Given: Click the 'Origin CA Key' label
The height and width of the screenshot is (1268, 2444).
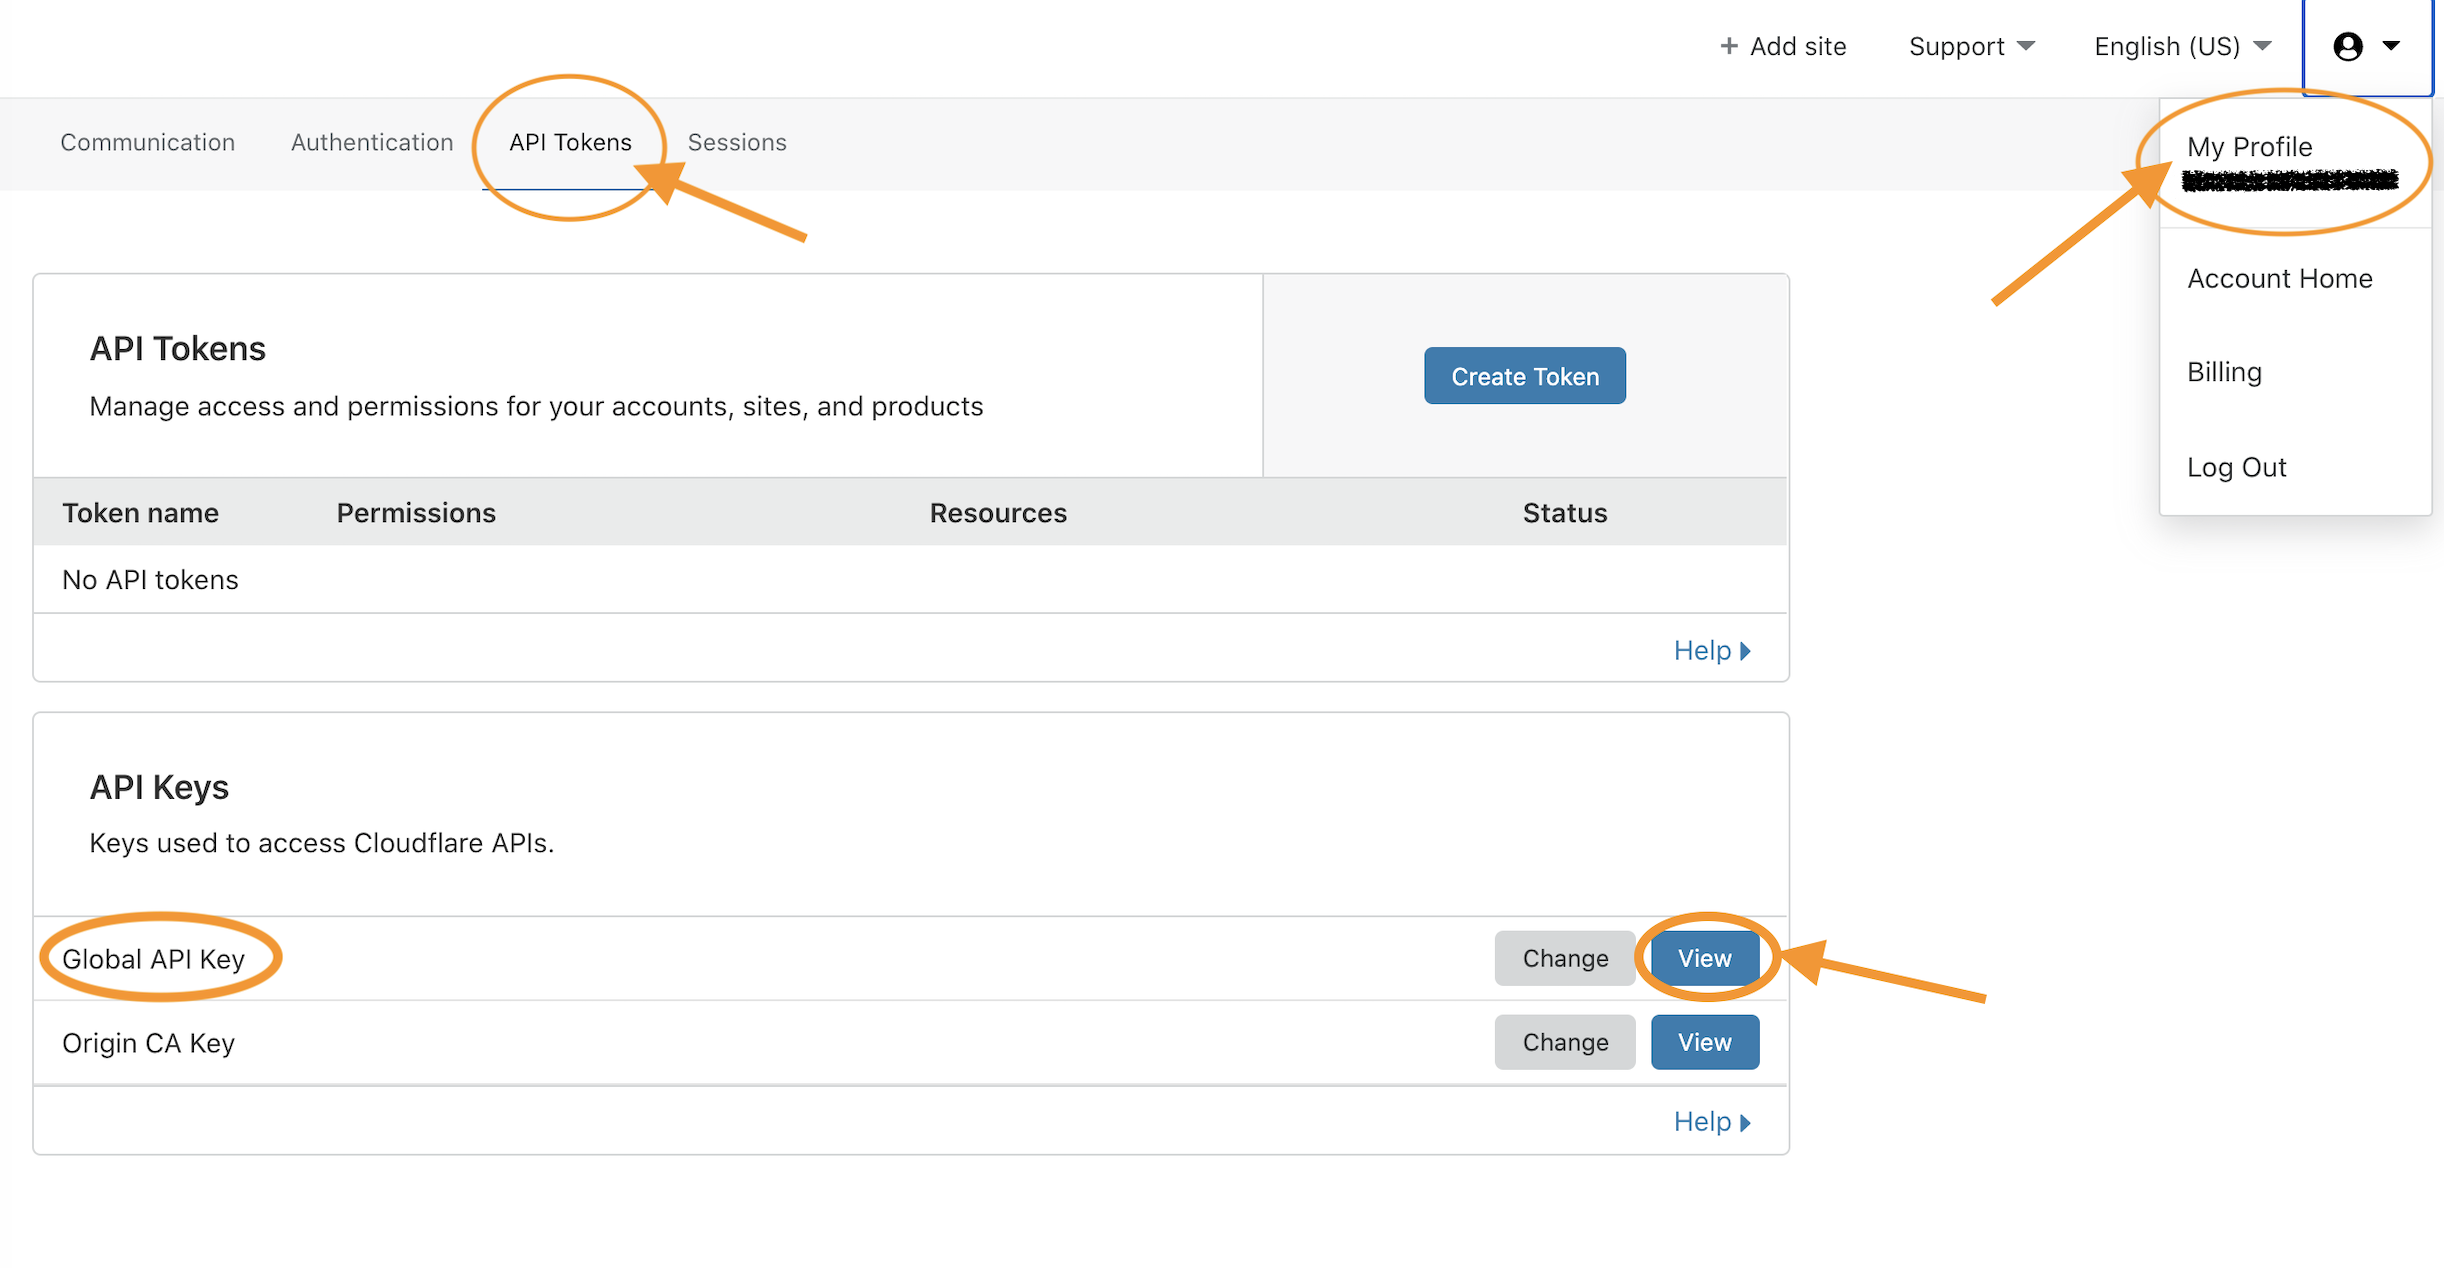Looking at the screenshot, I should tap(148, 1043).
